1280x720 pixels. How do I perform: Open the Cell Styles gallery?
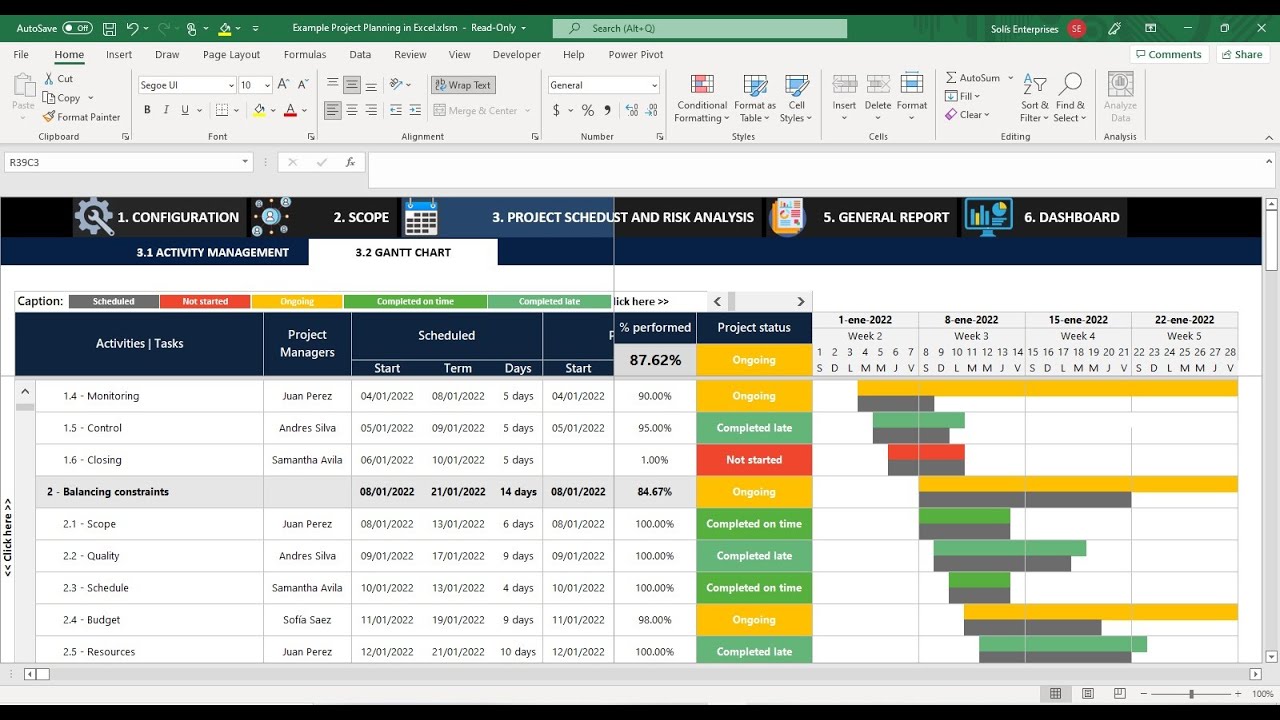796,98
